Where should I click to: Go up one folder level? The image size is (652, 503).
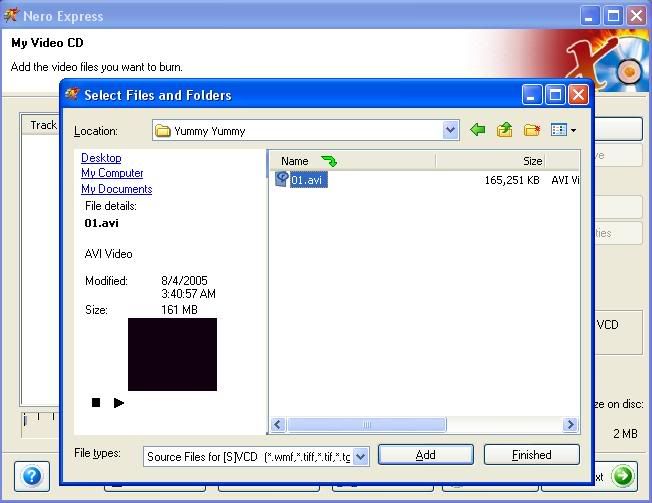point(504,130)
